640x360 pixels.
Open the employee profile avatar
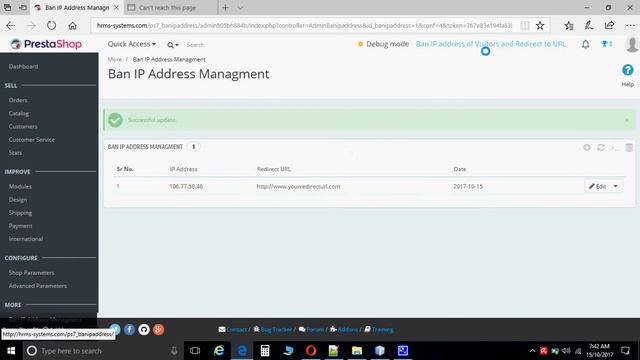632,44
